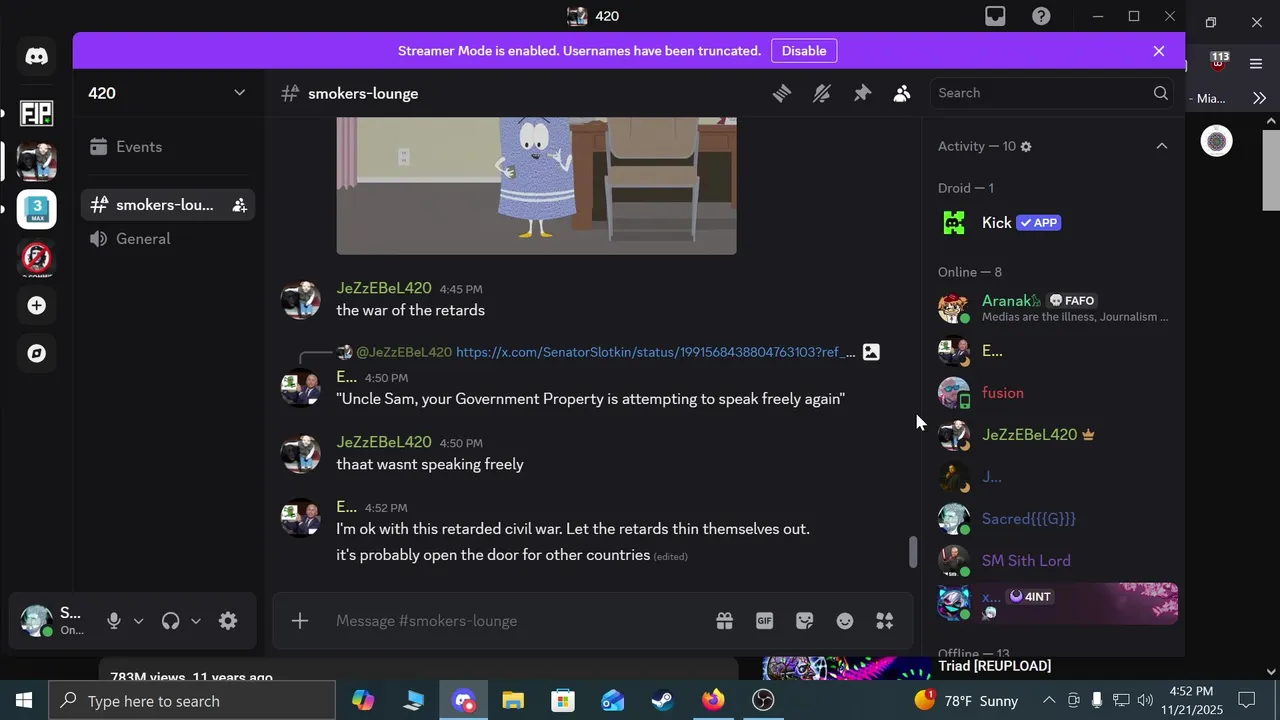Show hidden system tray icons chevron

point(1049,701)
